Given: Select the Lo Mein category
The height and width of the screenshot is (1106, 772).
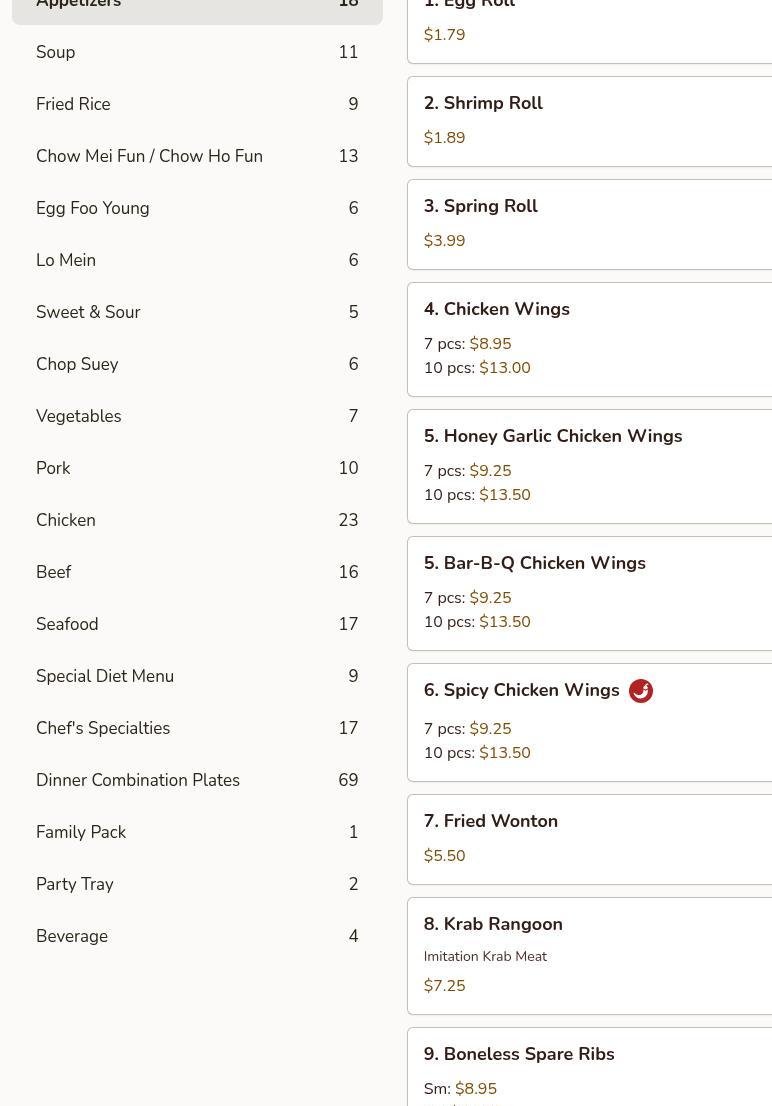Looking at the screenshot, I should 198,260.
